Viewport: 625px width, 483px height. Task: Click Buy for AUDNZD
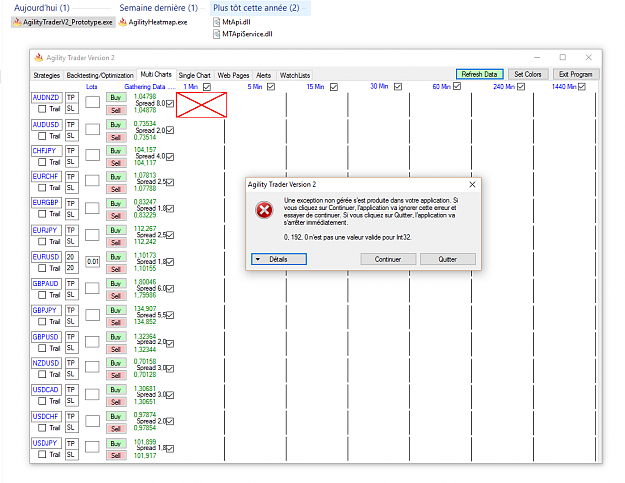[116, 98]
